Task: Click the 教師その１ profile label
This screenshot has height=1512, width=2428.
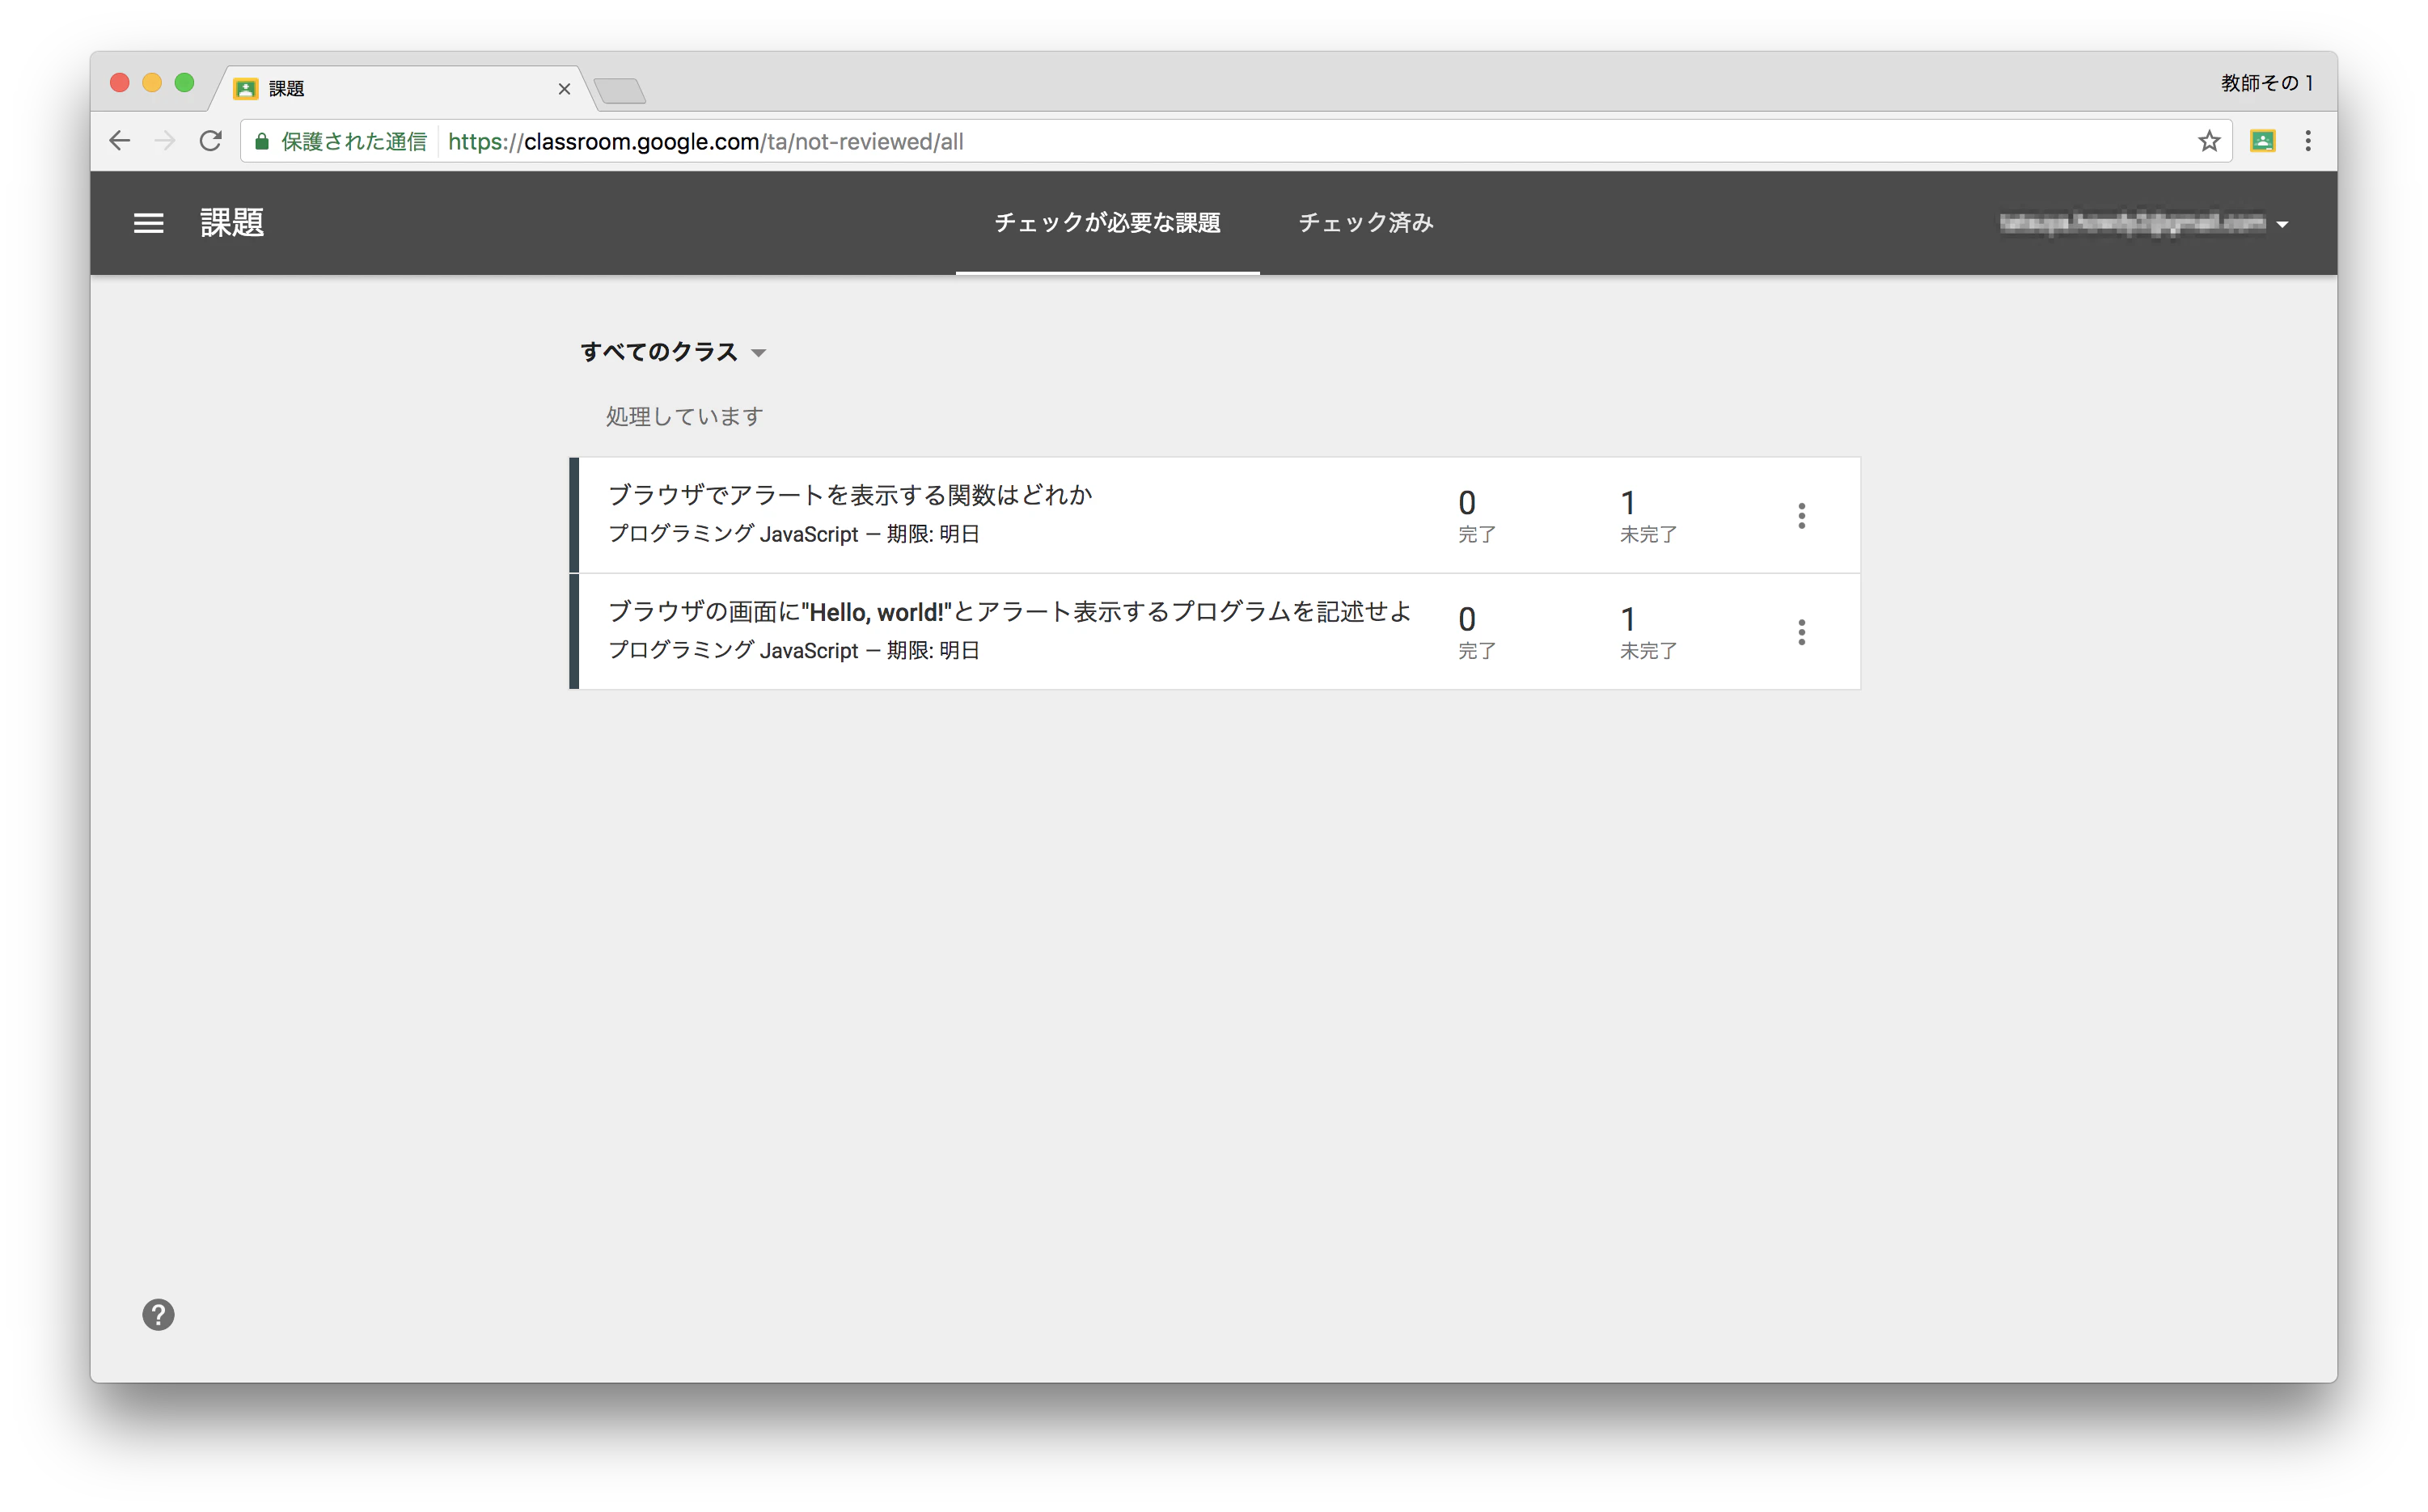Action: click(x=2267, y=83)
